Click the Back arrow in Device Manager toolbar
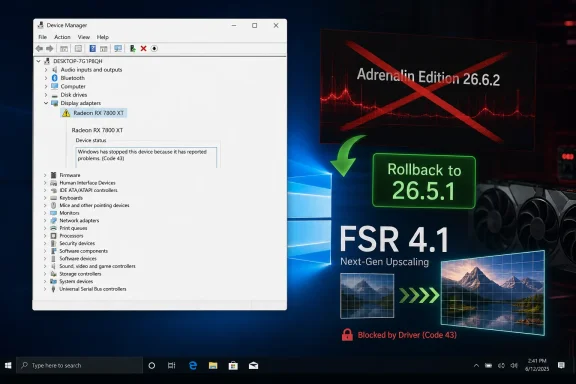This screenshot has width=576, height=384. point(39,49)
